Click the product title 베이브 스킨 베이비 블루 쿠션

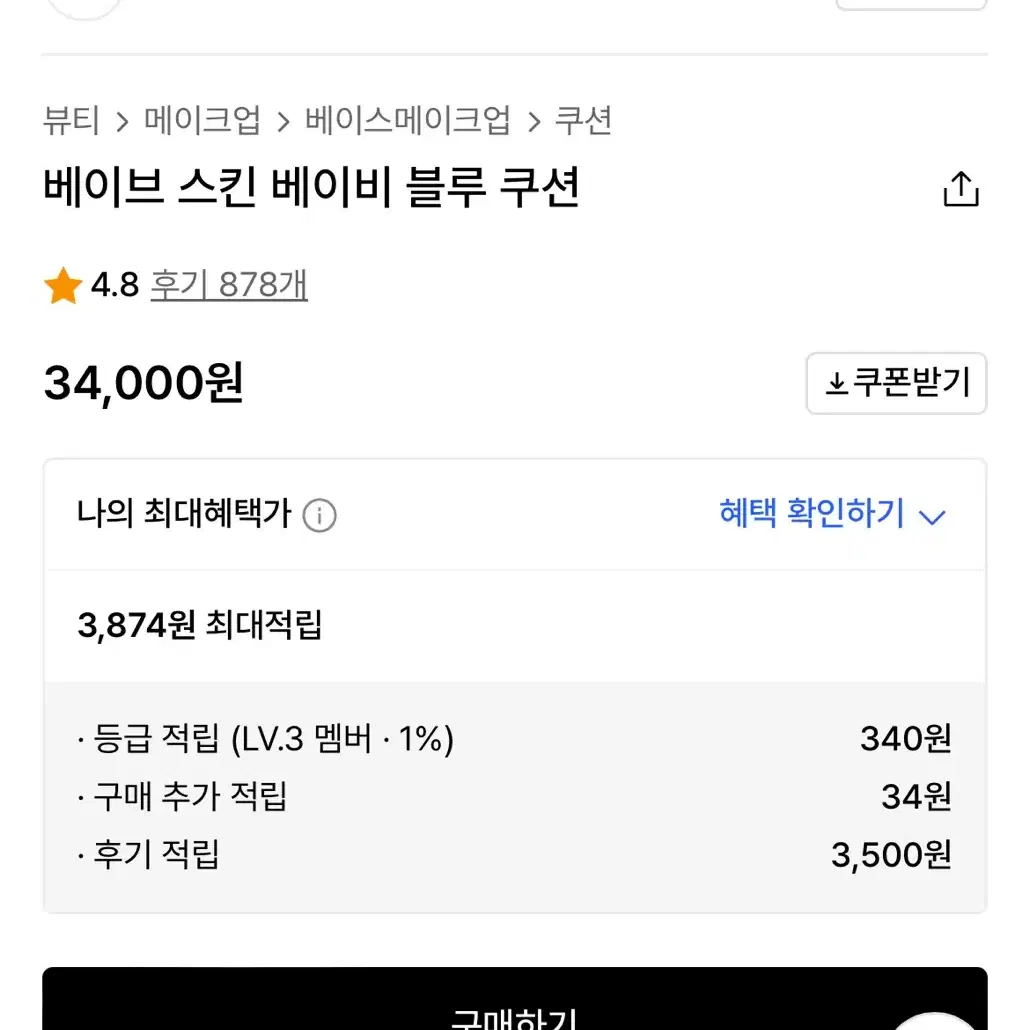(311, 187)
